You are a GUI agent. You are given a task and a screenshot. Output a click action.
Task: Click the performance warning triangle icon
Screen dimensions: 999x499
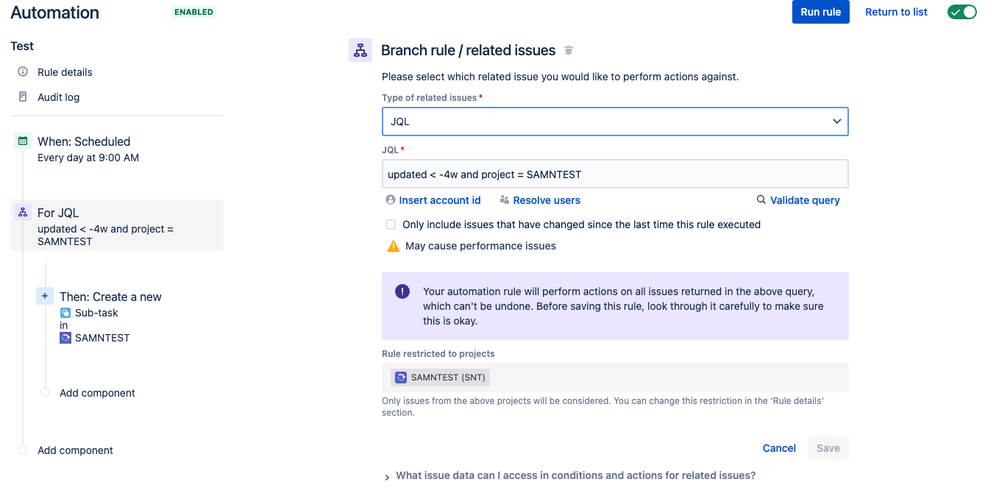point(394,246)
